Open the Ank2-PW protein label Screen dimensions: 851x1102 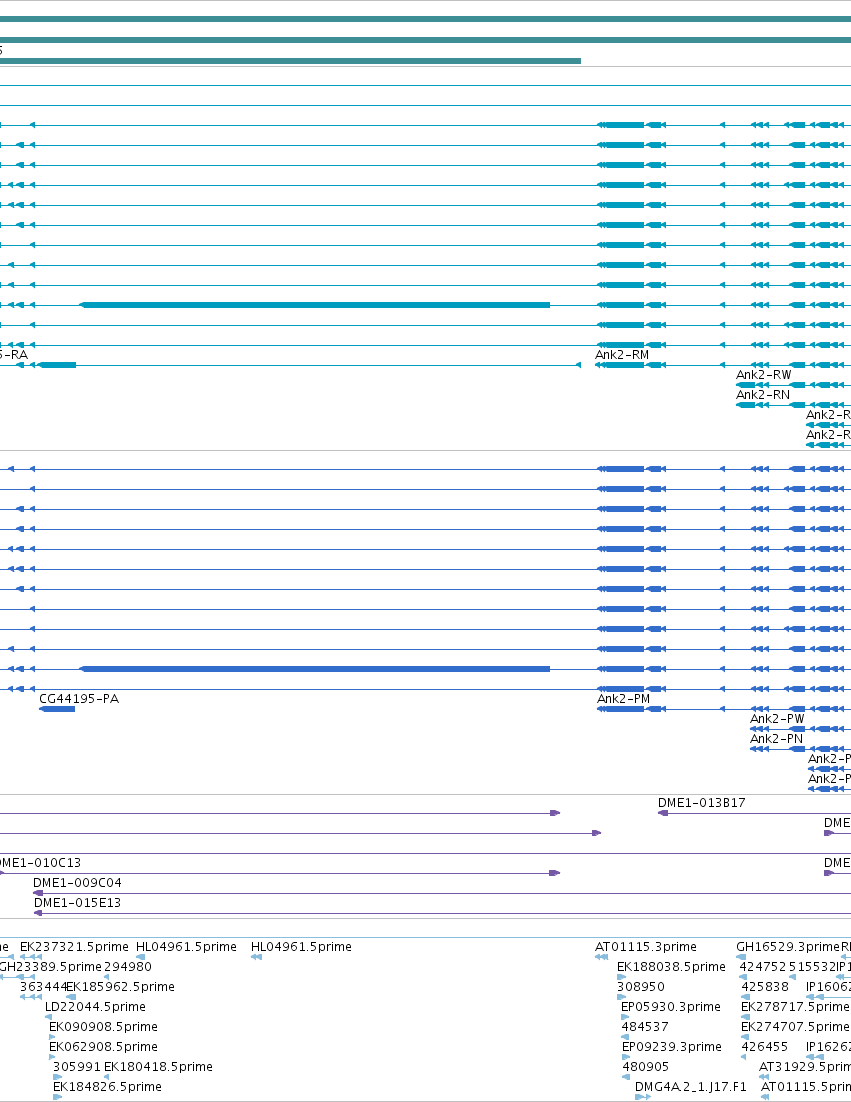777,719
